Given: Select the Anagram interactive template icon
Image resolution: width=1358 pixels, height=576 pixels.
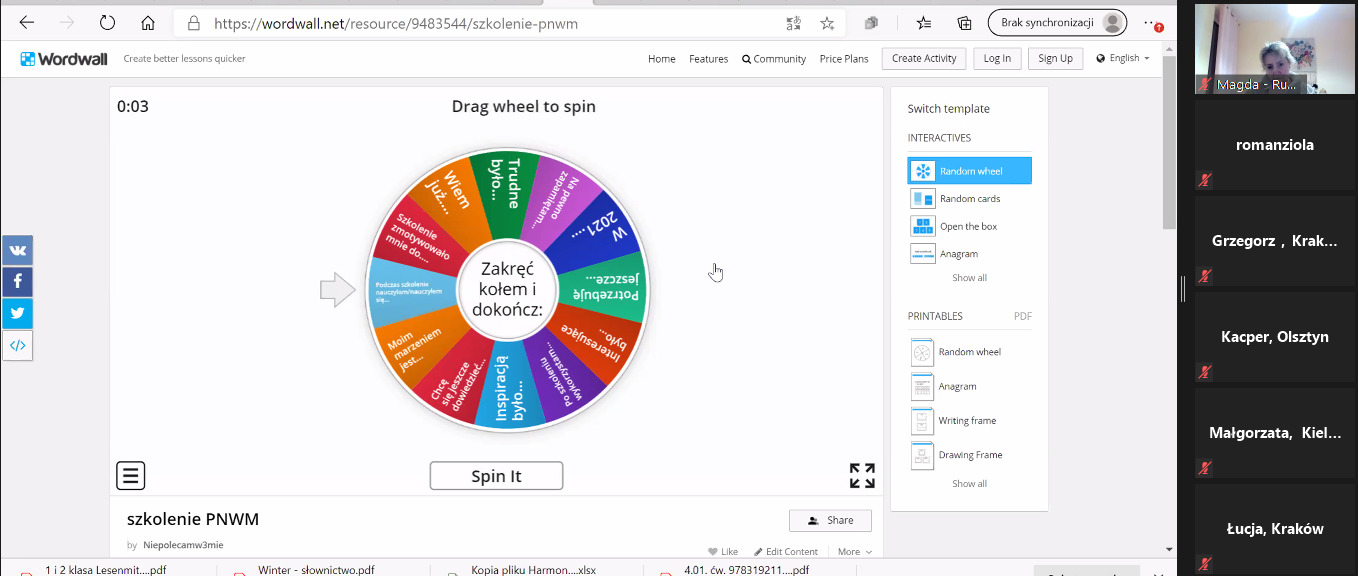Looking at the screenshot, I should (923, 254).
